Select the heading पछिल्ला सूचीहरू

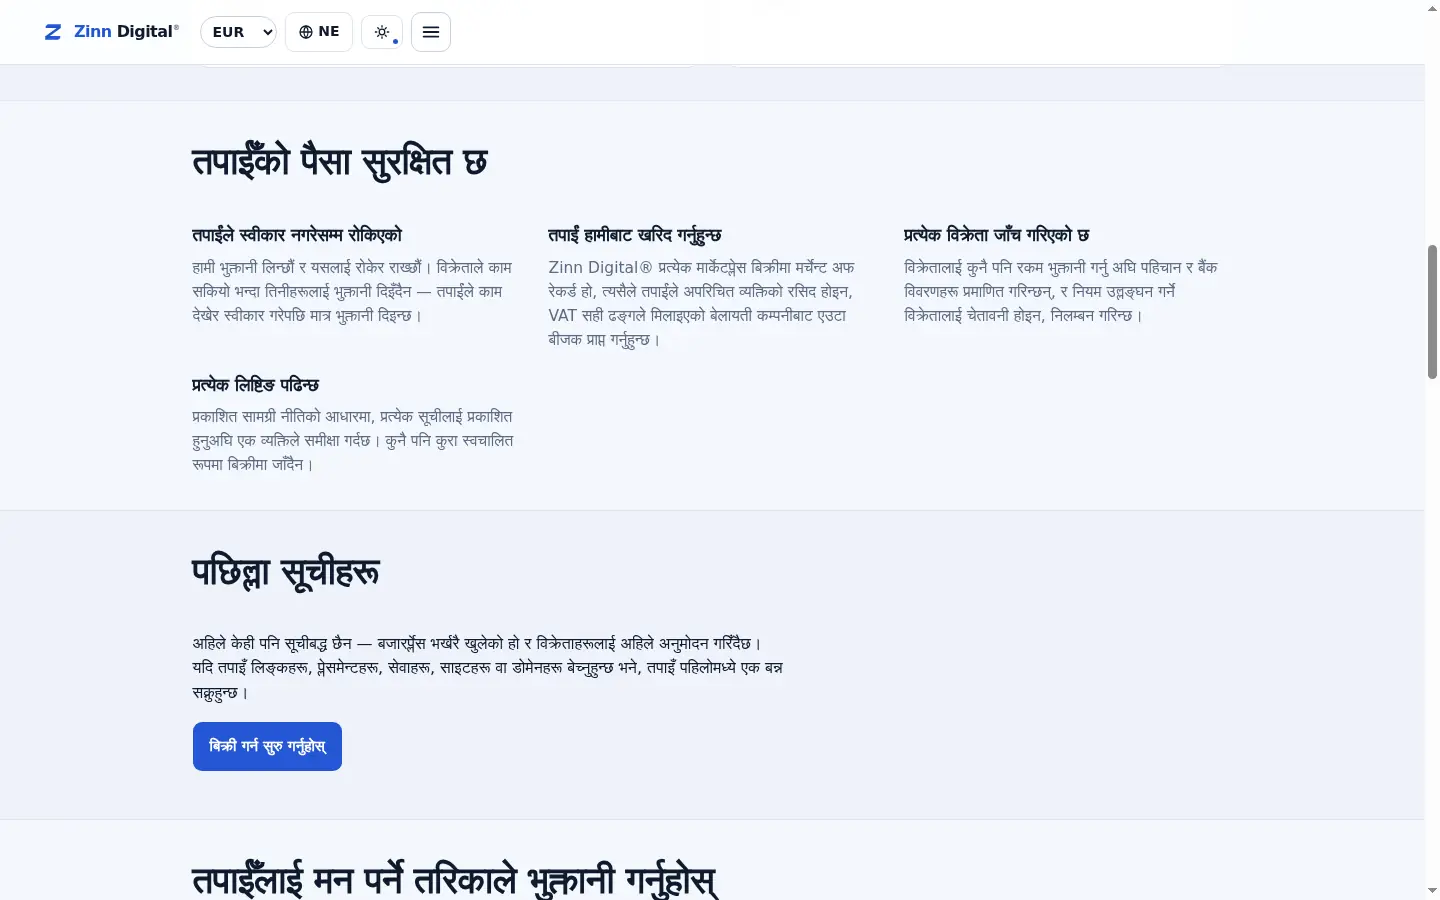click(286, 572)
